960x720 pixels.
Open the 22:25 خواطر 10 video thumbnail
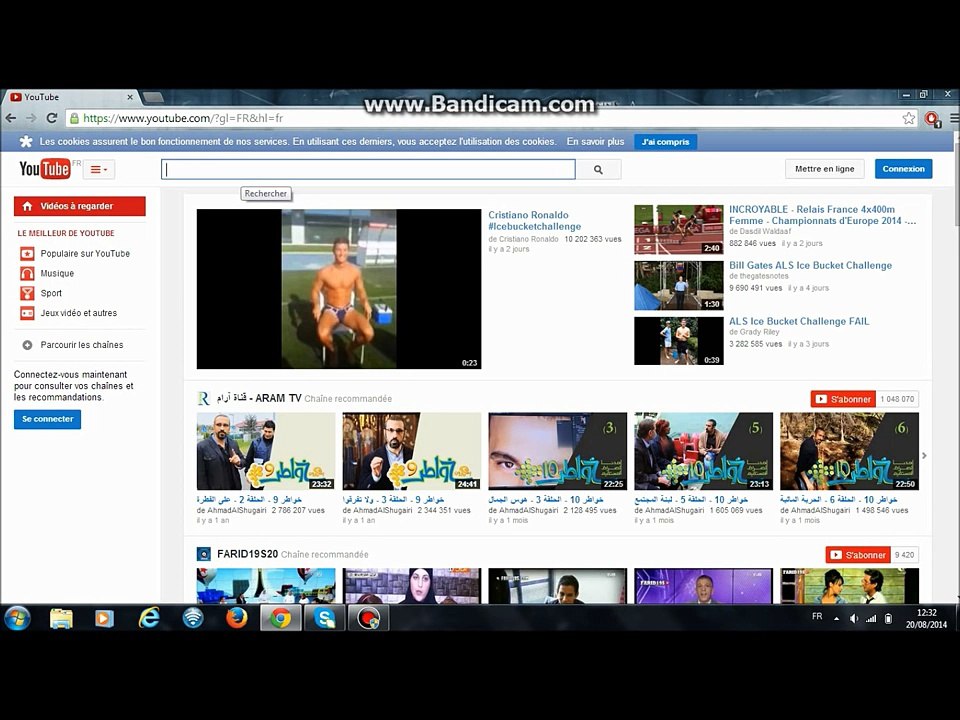[x=557, y=451]
